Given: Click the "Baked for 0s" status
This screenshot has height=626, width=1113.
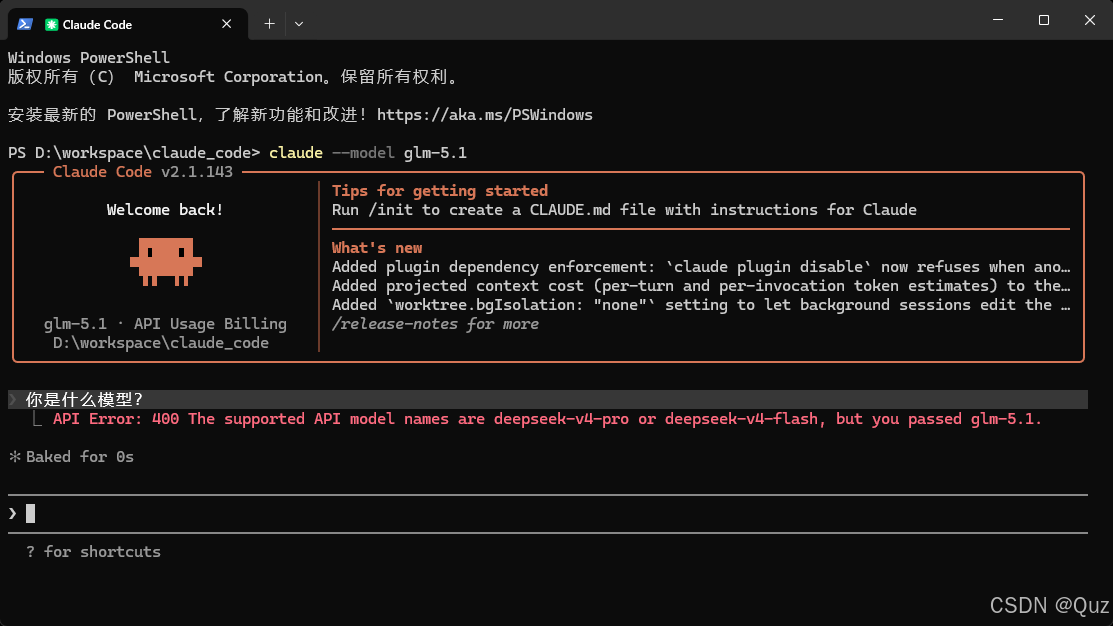Looking at the screenshot, I should pyautogui.click(x=80, y=457).
